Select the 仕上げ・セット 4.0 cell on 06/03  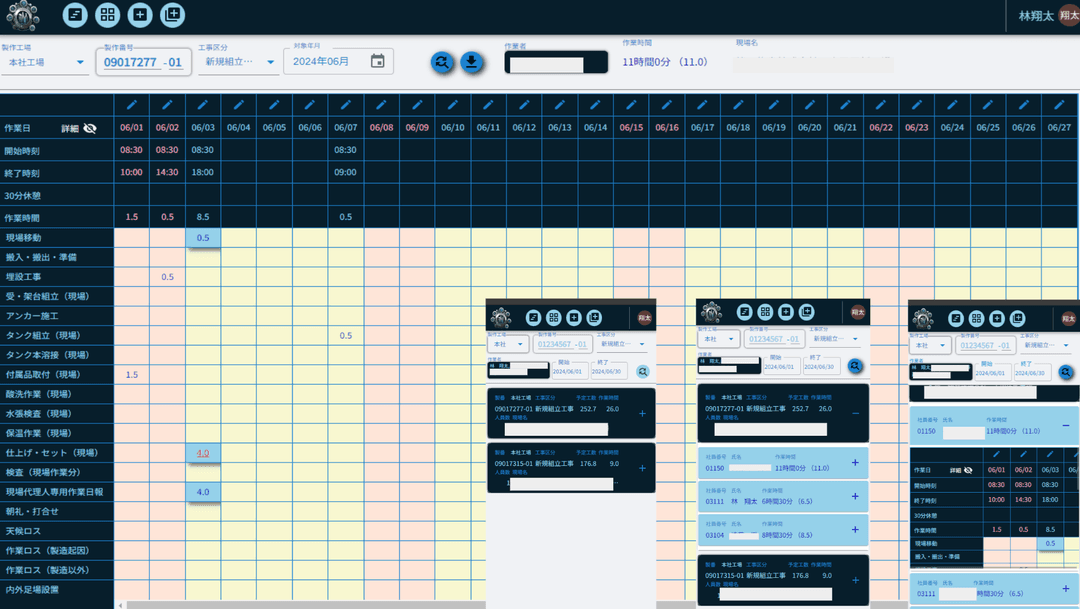(202, 453)
